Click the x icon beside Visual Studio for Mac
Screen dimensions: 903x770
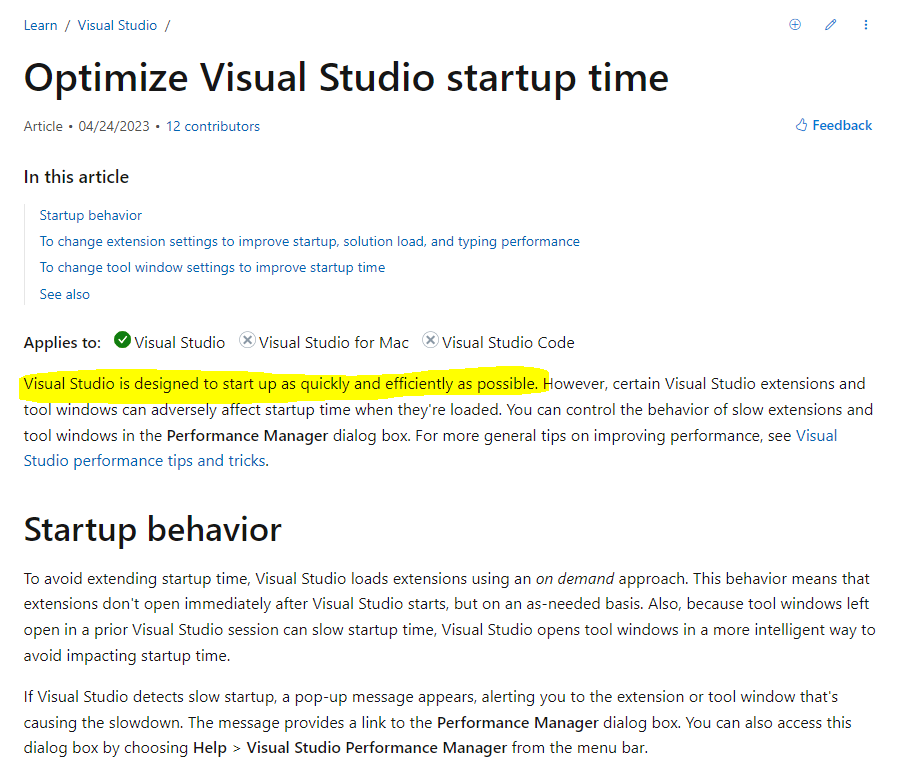(247, 340)
